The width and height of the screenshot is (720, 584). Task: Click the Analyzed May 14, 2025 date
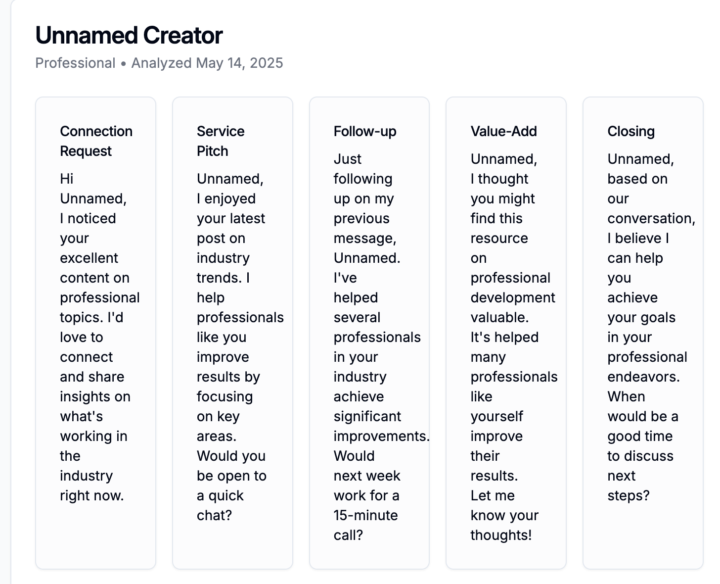(x=207, y=64)
